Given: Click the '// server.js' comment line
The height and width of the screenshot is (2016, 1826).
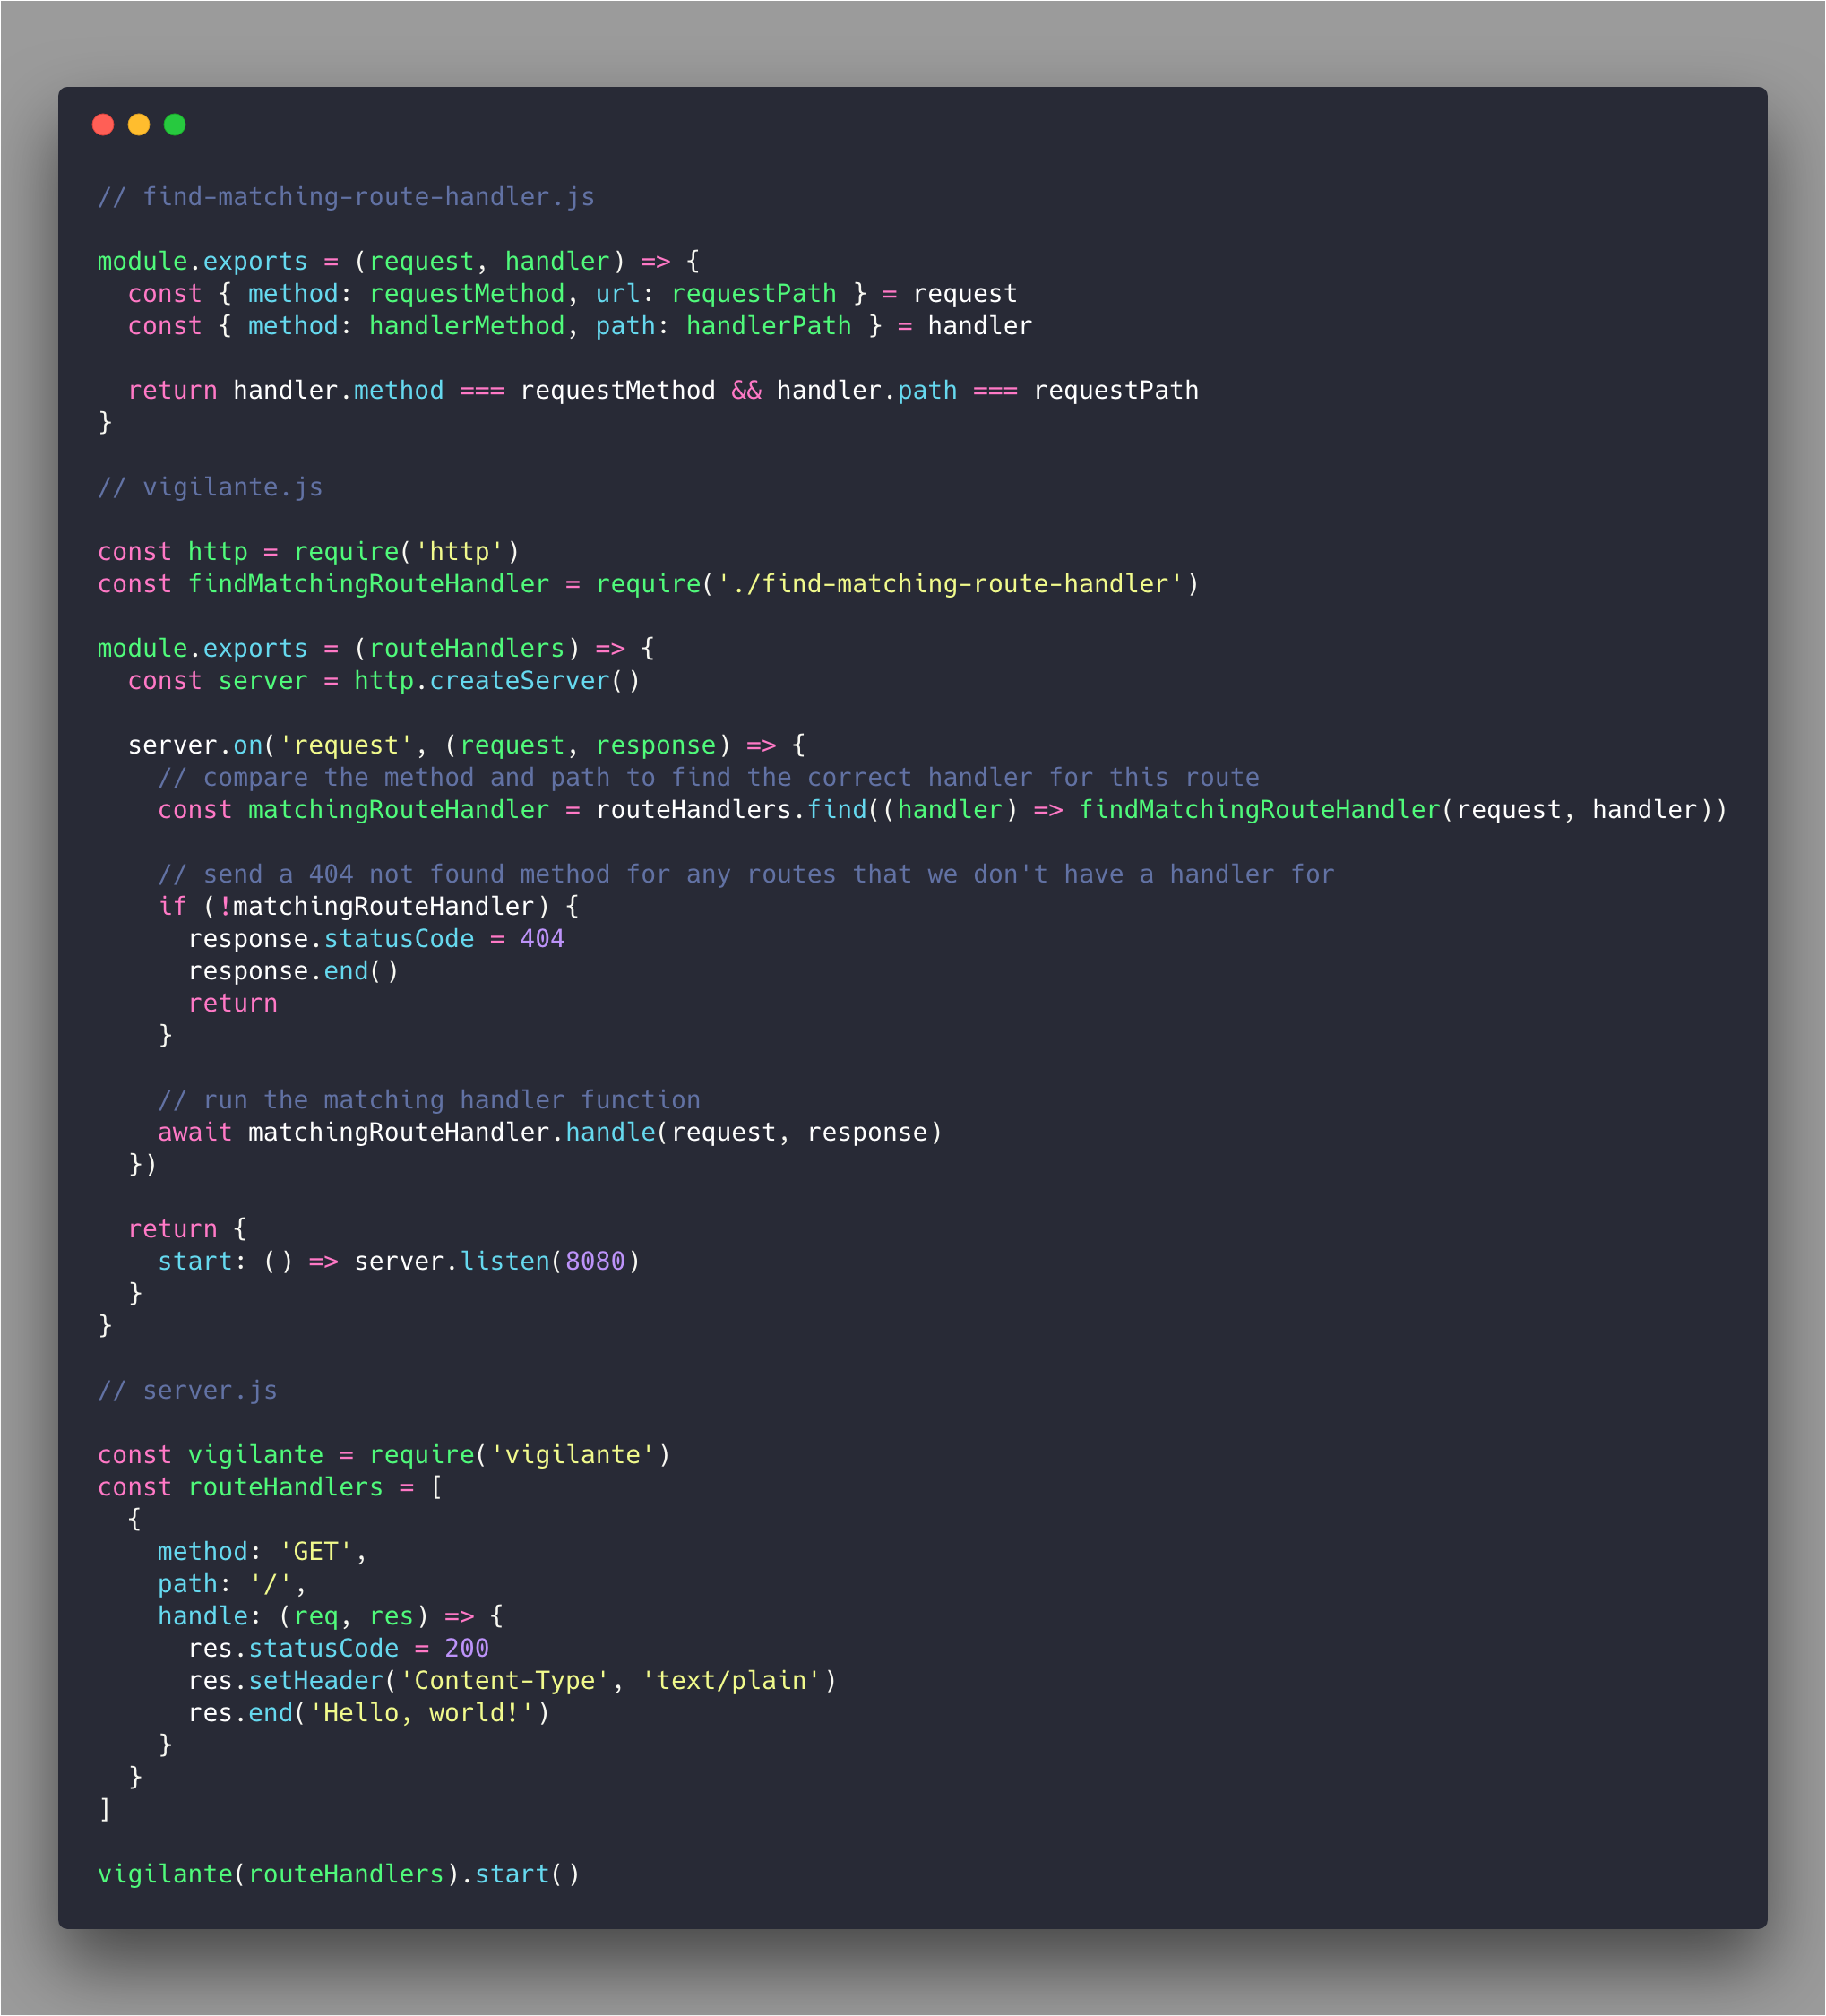Looking at the screenshot, I should pos(187,1391).
